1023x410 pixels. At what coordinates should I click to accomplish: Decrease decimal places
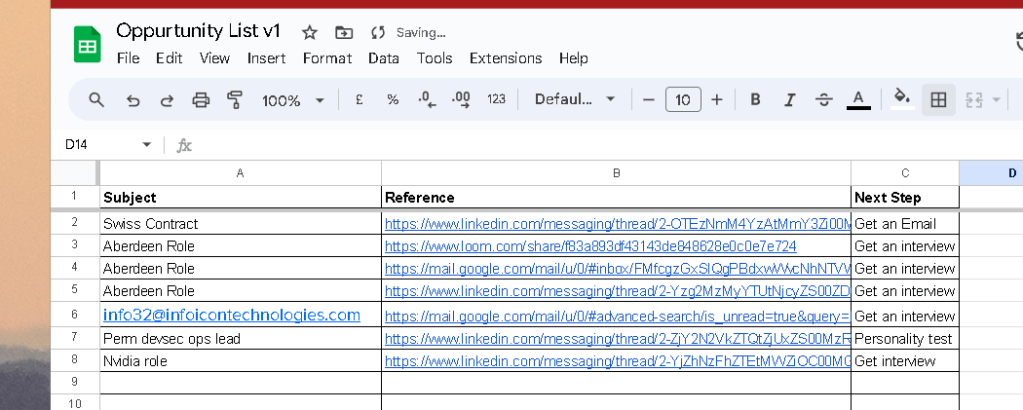tap(427, 100)
